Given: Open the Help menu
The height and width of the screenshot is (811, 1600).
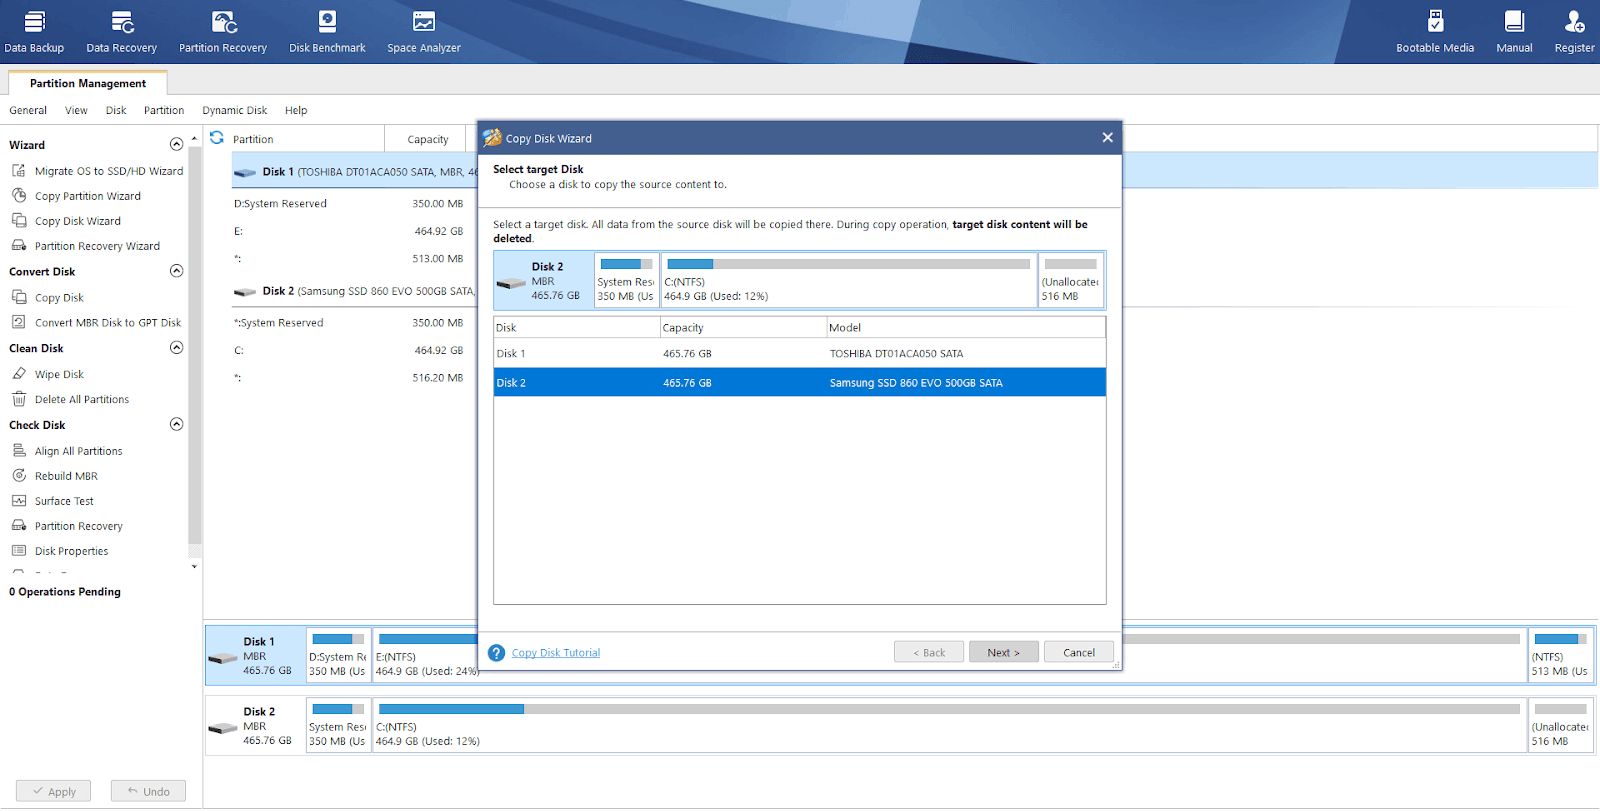Looking at the screenshot, I should coord(296,111).
